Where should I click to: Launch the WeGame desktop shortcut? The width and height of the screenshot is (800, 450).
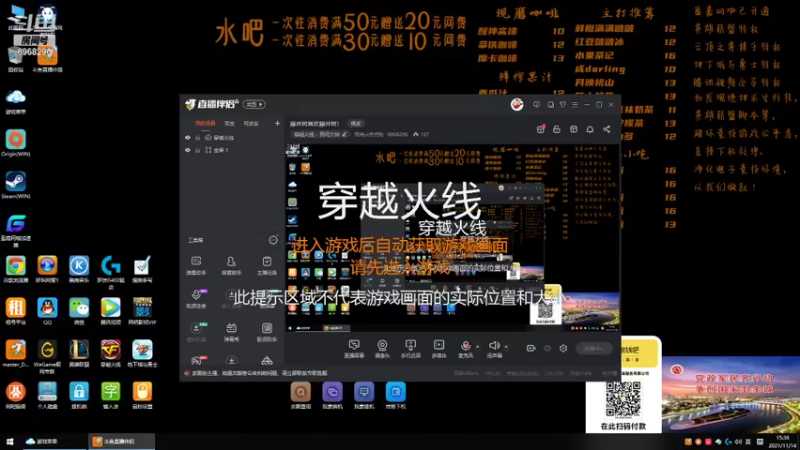point(47,355)
